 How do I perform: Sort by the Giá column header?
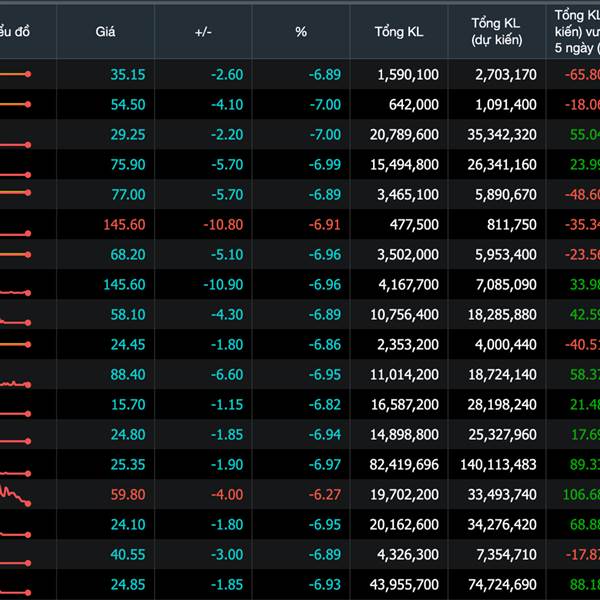point(105,32)
